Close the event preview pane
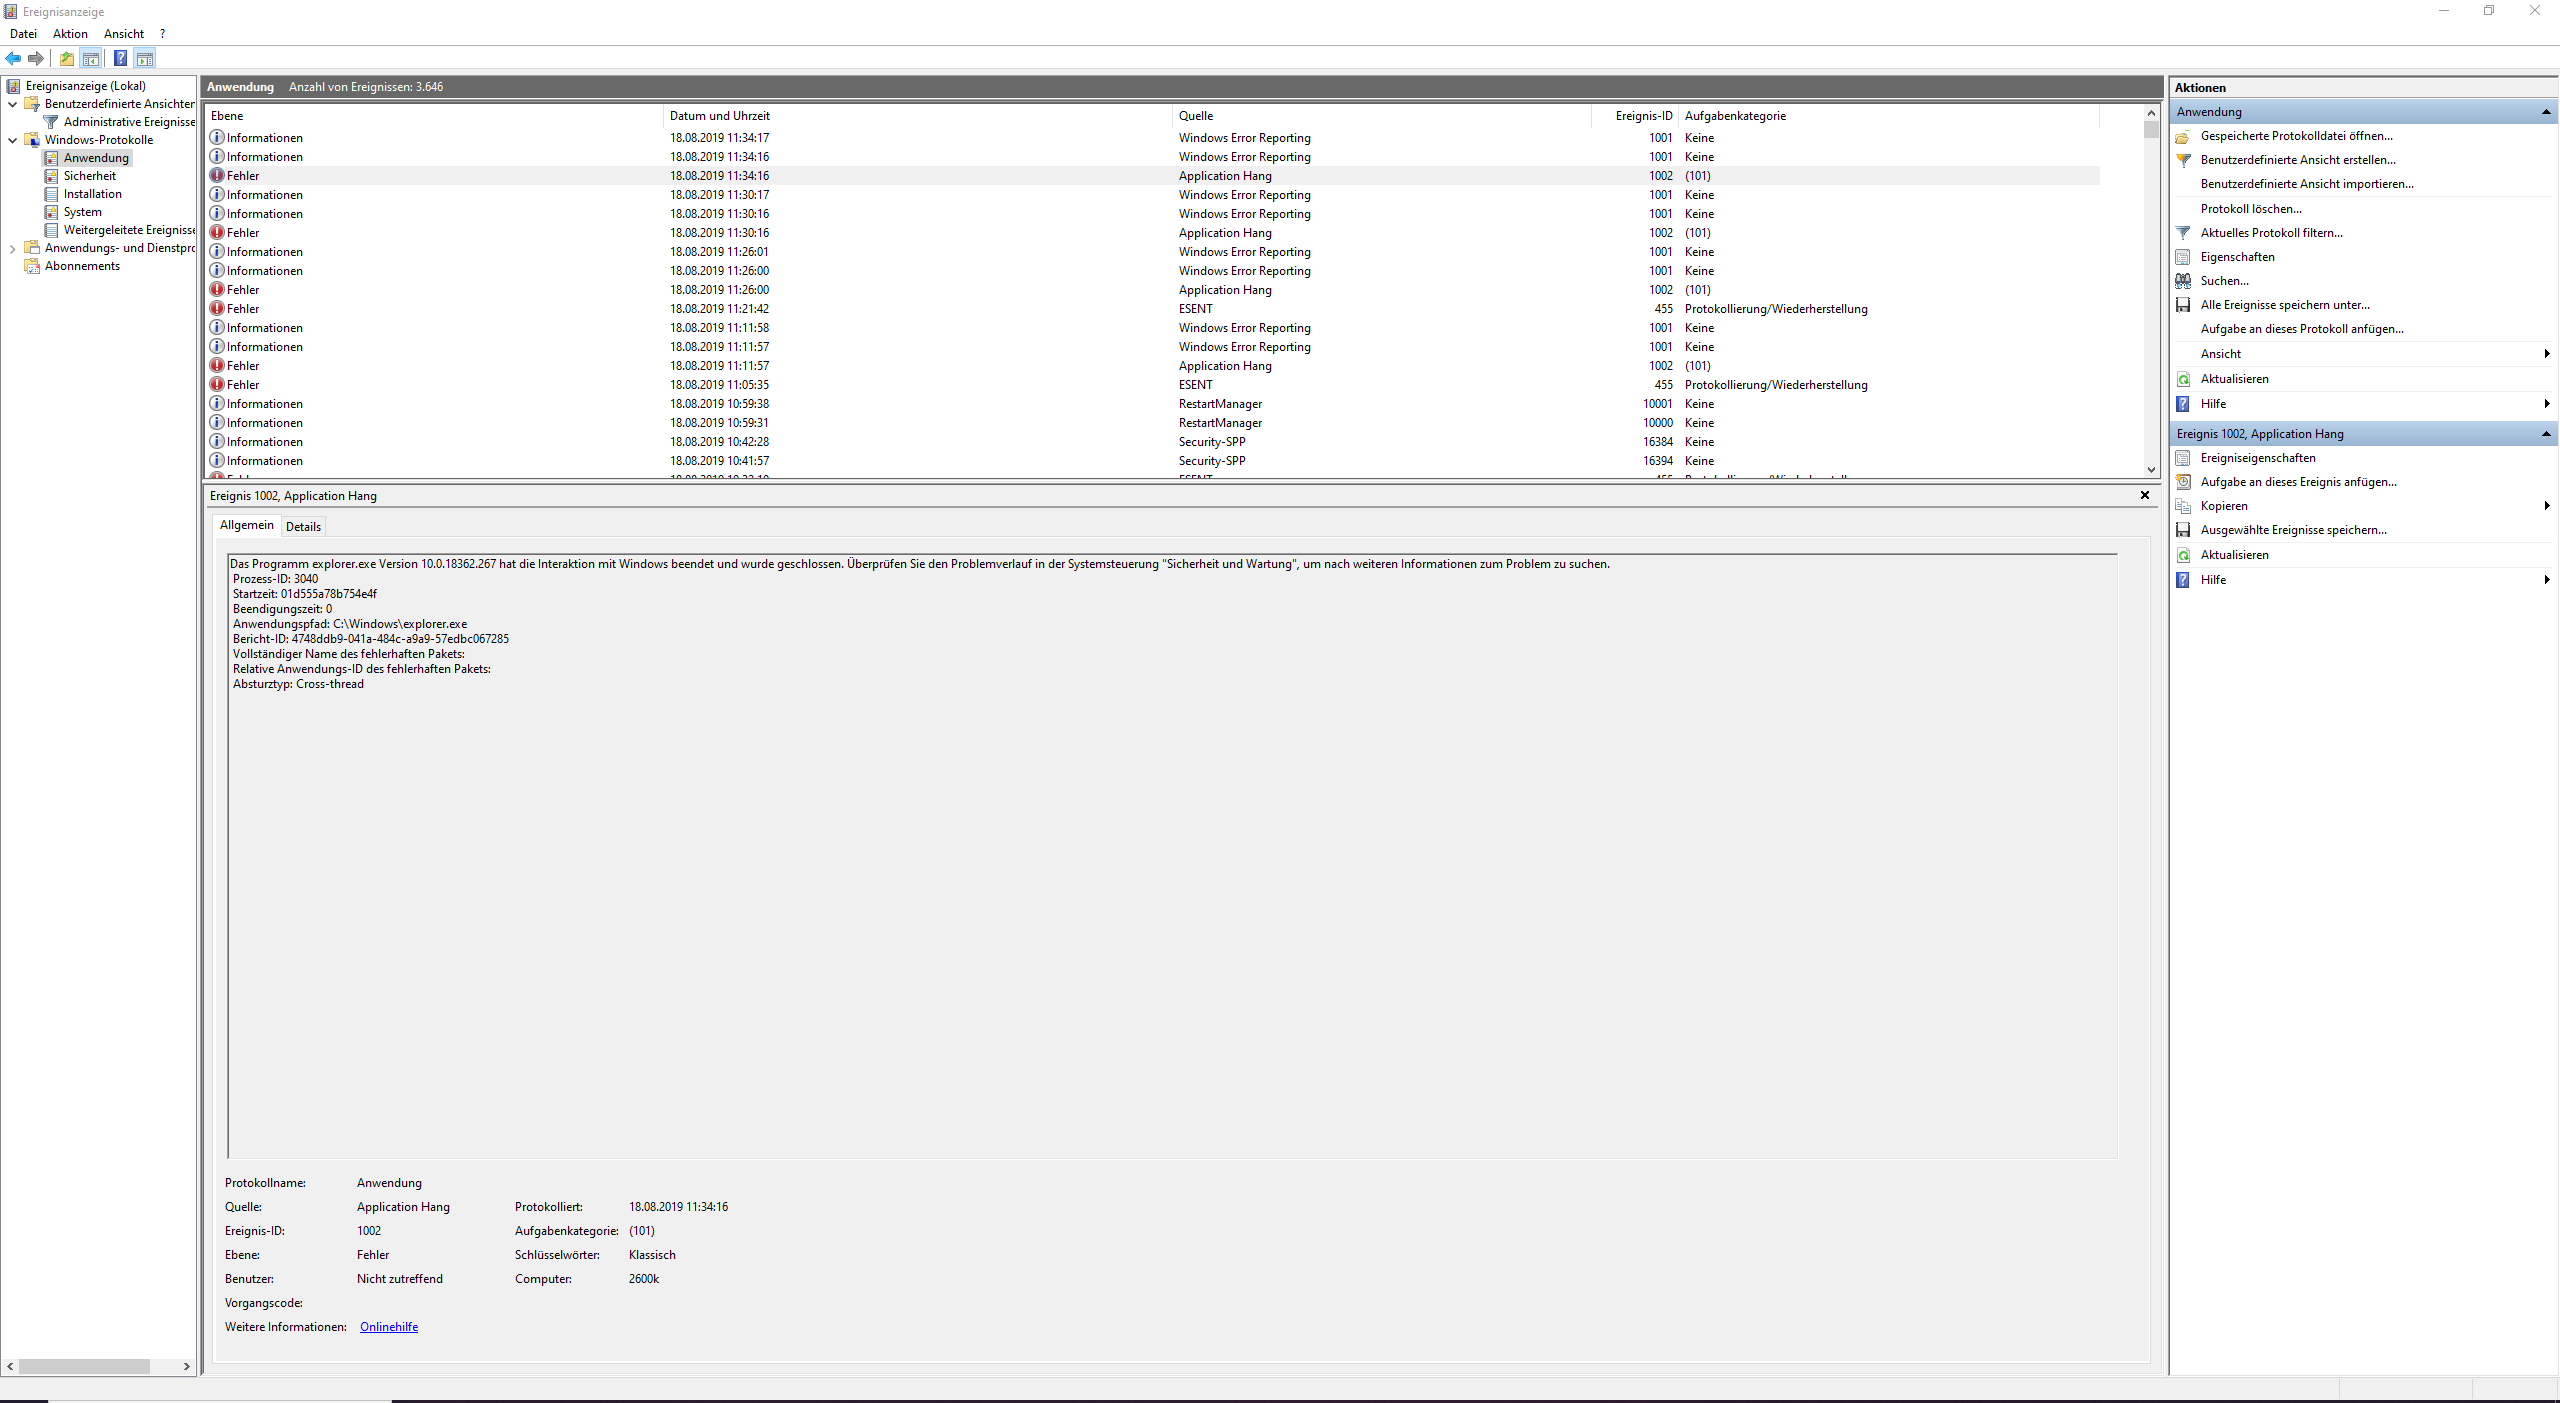 click(x=2144, y=495)
